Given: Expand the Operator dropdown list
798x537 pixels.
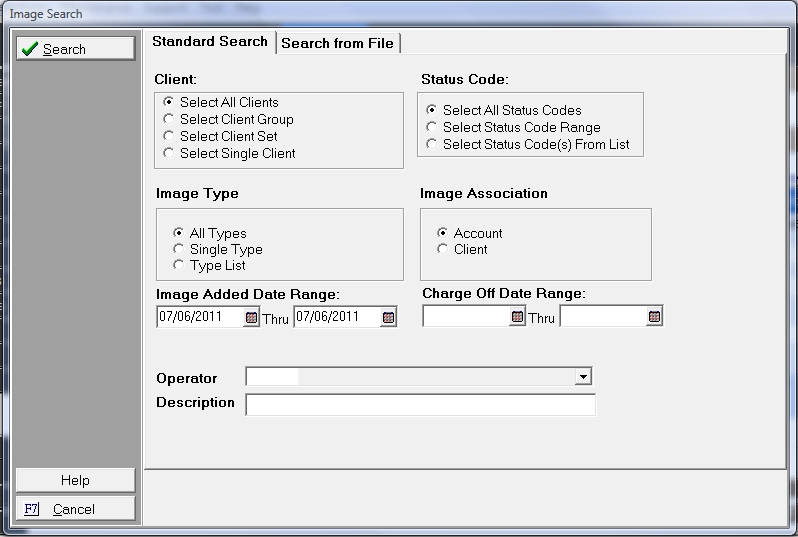Looking at the screenshot, I should pos(582,377).
